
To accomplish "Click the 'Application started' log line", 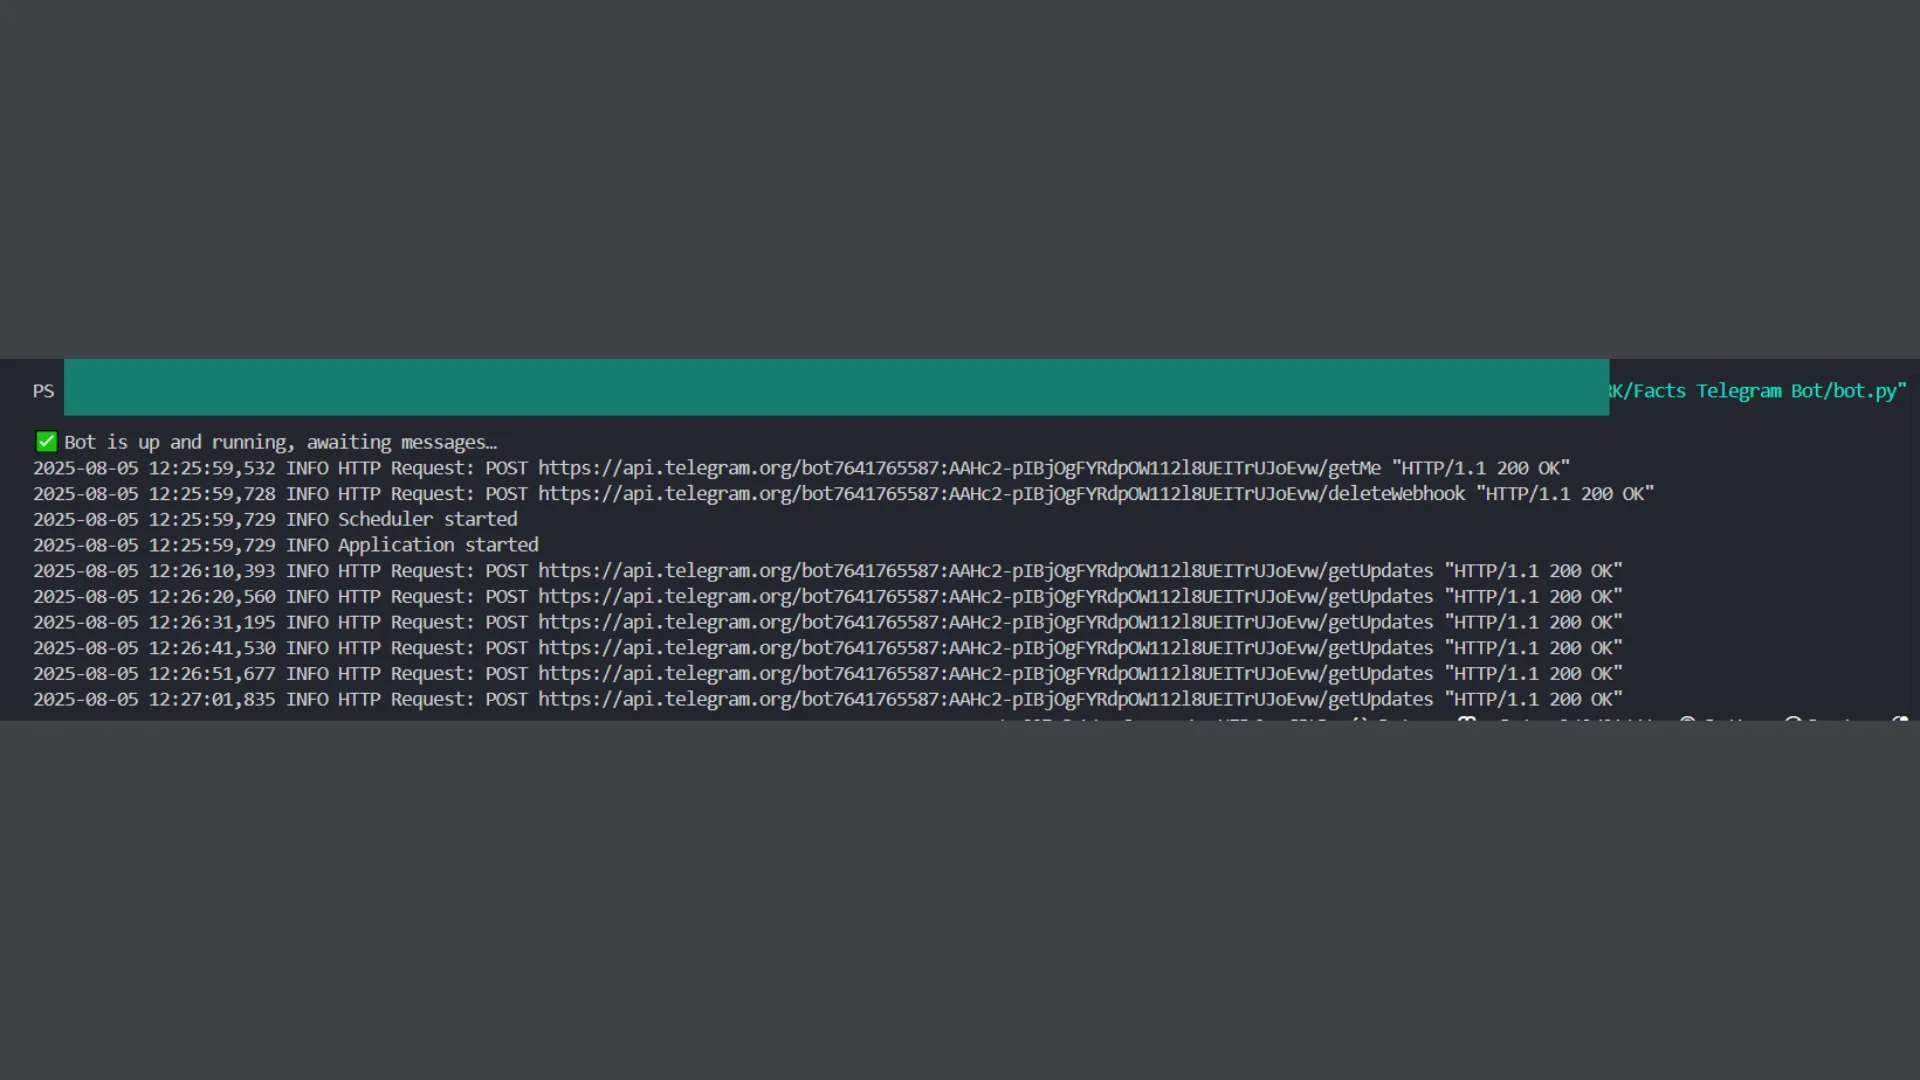I will (437, 545).
